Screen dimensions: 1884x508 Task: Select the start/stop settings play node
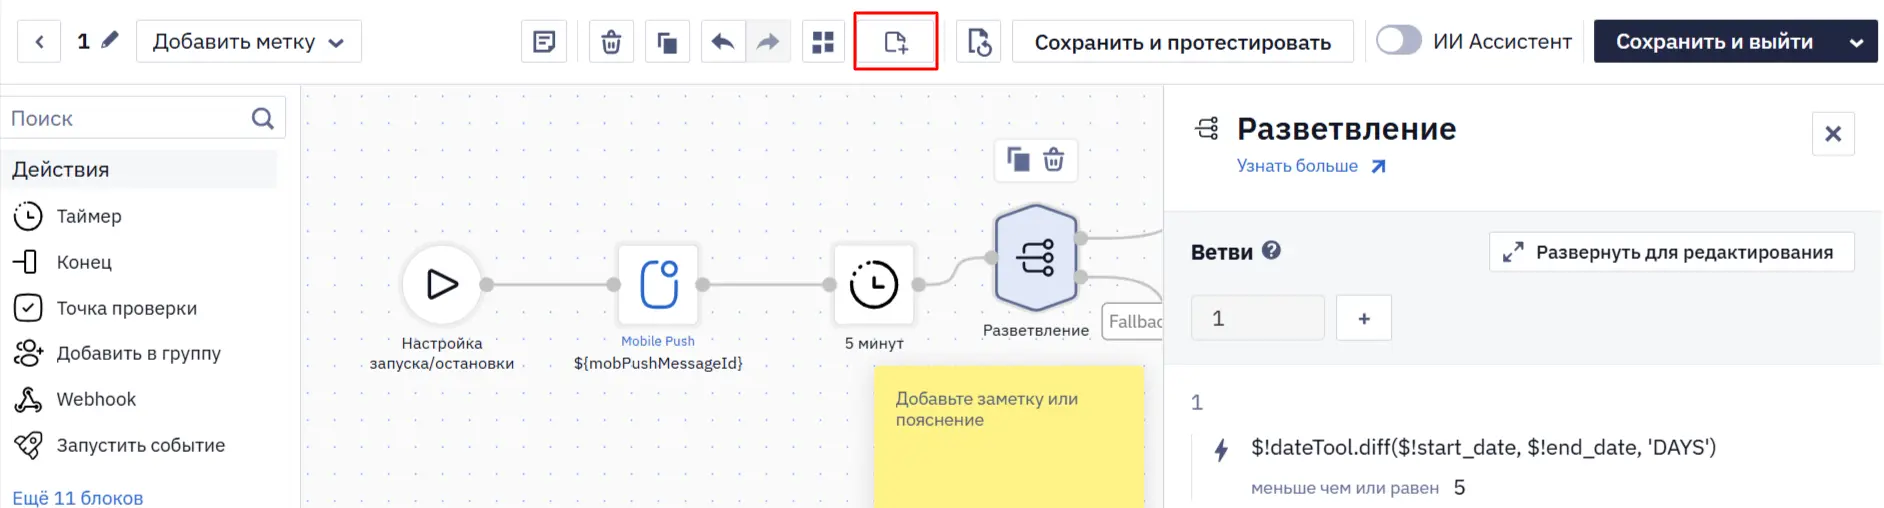(442, 284)
